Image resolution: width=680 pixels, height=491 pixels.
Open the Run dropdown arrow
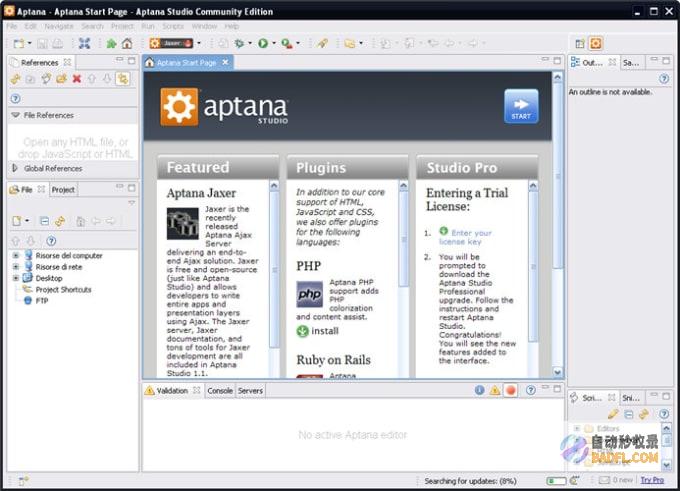click(274, 43)
